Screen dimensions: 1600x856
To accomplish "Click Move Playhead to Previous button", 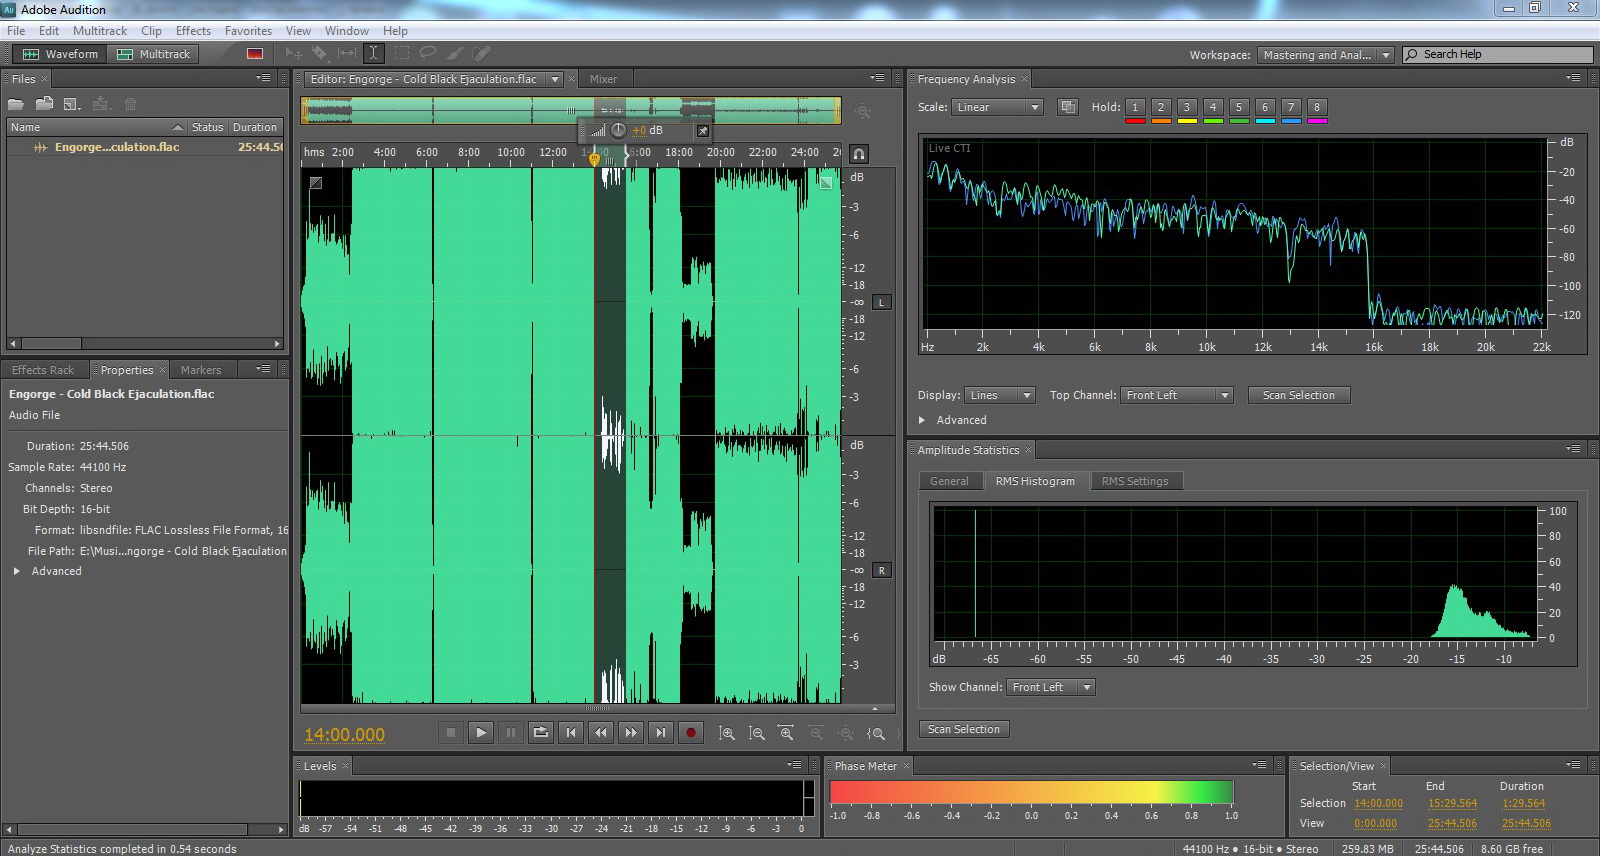I will point(571,733).
